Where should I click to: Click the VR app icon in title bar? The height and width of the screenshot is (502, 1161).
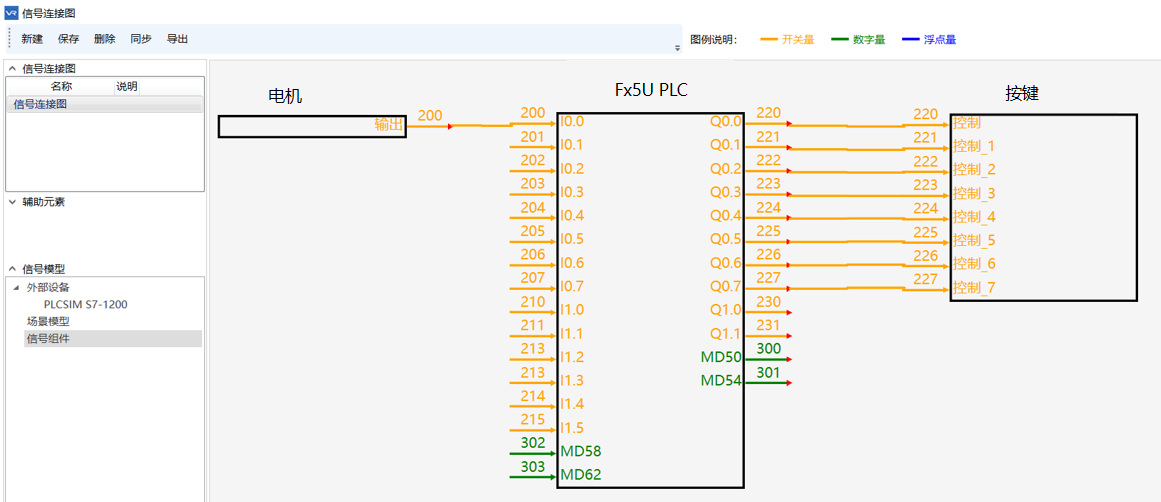point(11,13)
